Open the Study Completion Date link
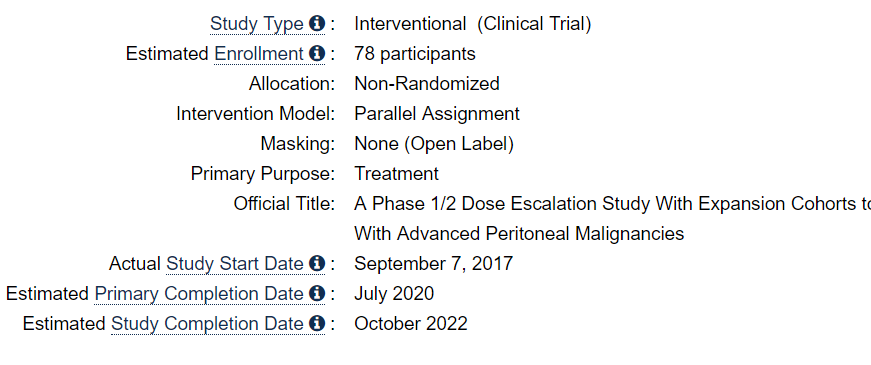Image resolution: width=871 pixels, height=365 pixels. click(x=207, y=323)
